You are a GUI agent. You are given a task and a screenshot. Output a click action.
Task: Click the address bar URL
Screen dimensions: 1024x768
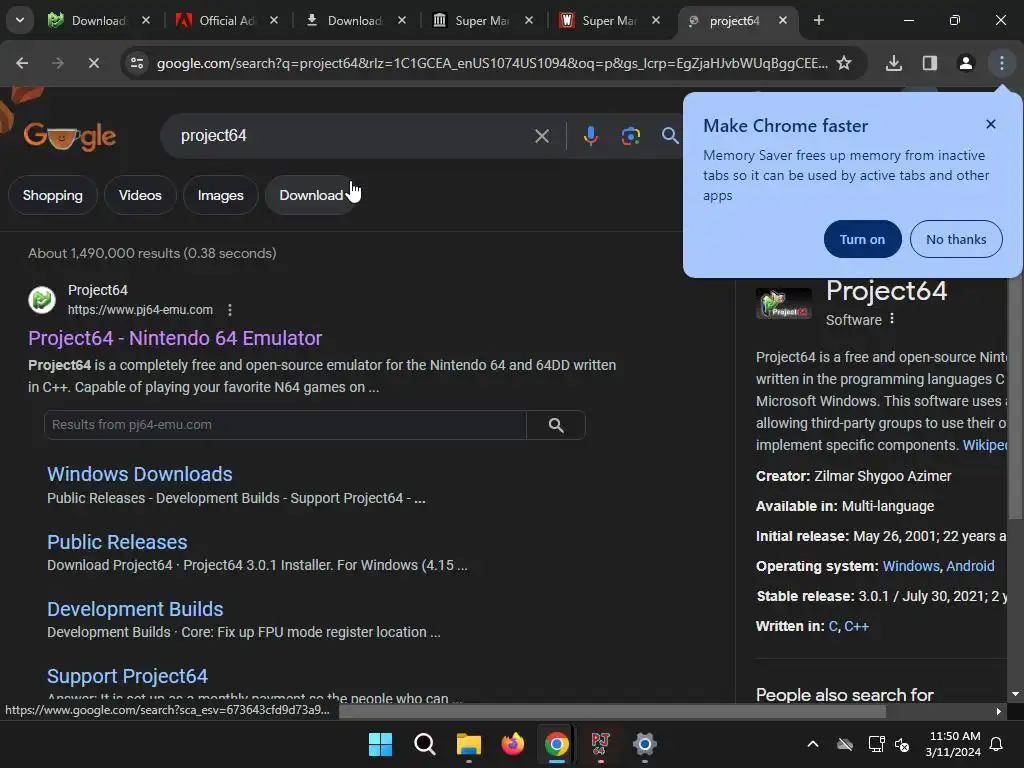pos(492,63)
